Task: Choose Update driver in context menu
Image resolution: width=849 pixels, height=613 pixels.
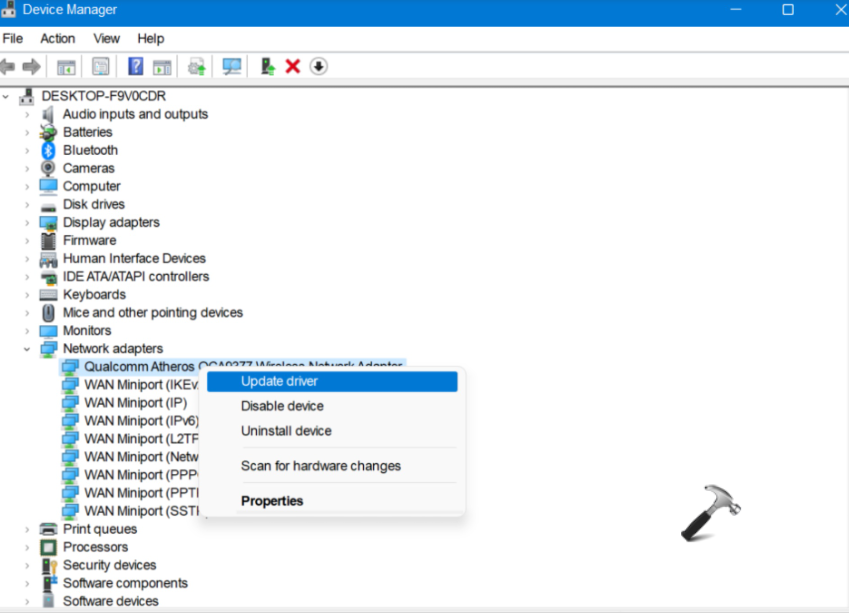Action: [332, 381]
